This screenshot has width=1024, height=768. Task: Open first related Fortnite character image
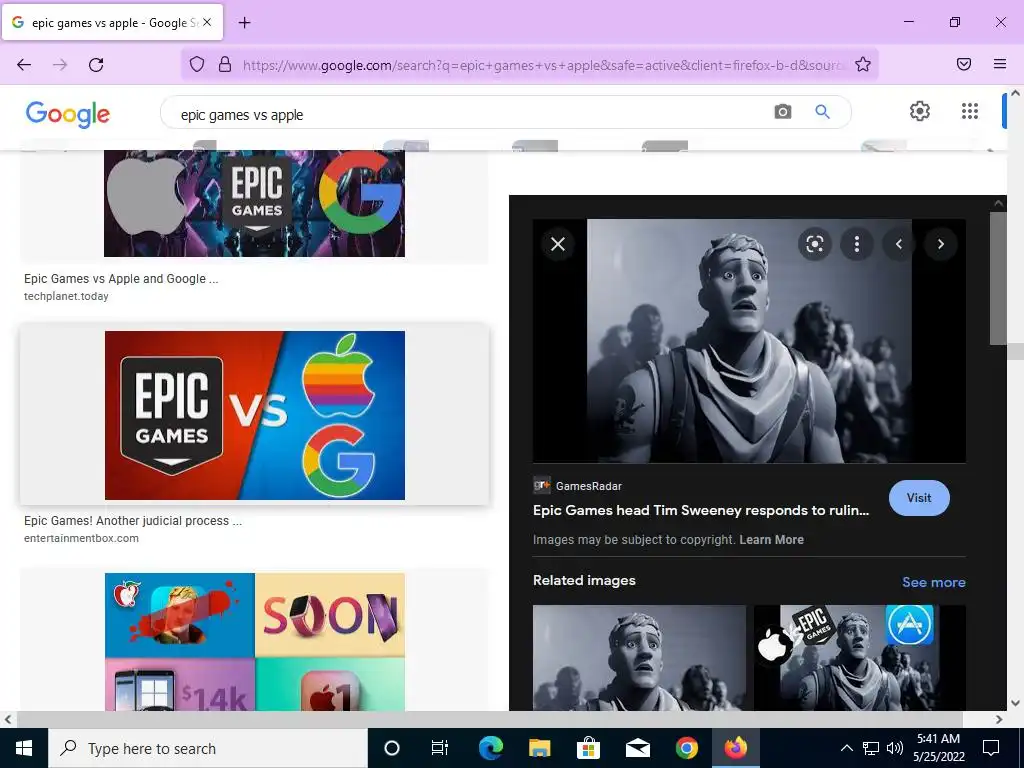[x=639, y=657]
